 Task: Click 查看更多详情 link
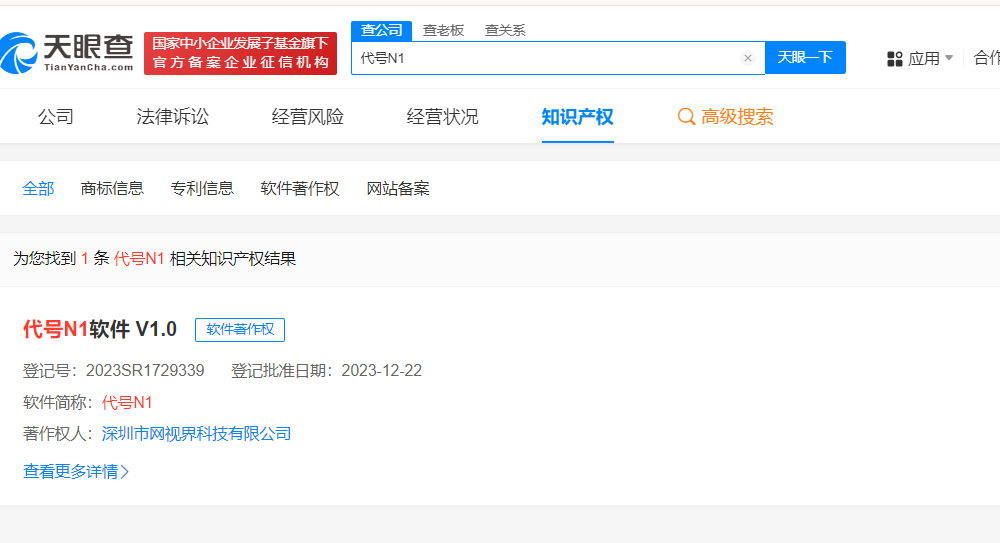(76, 472)
